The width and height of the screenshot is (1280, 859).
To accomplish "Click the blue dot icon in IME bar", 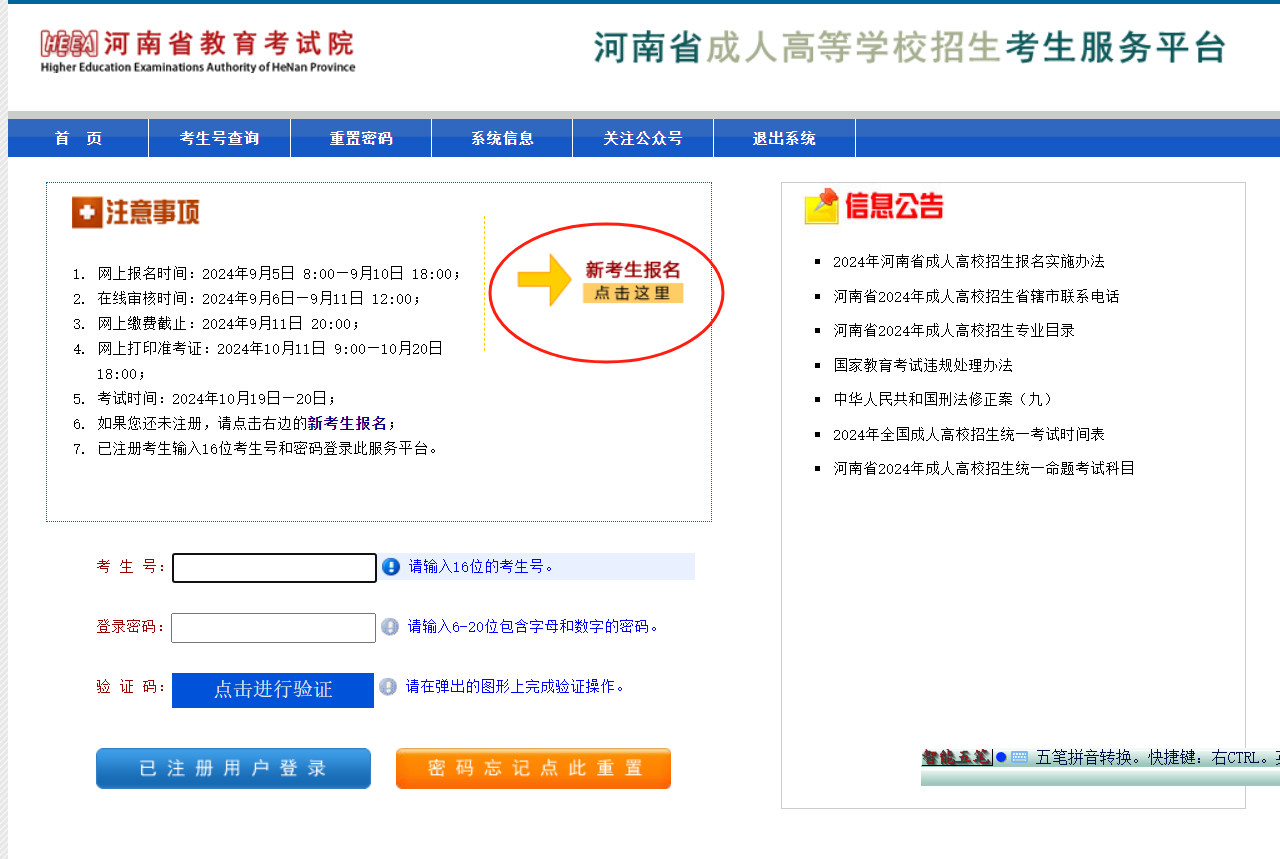I will point(1001,757).
